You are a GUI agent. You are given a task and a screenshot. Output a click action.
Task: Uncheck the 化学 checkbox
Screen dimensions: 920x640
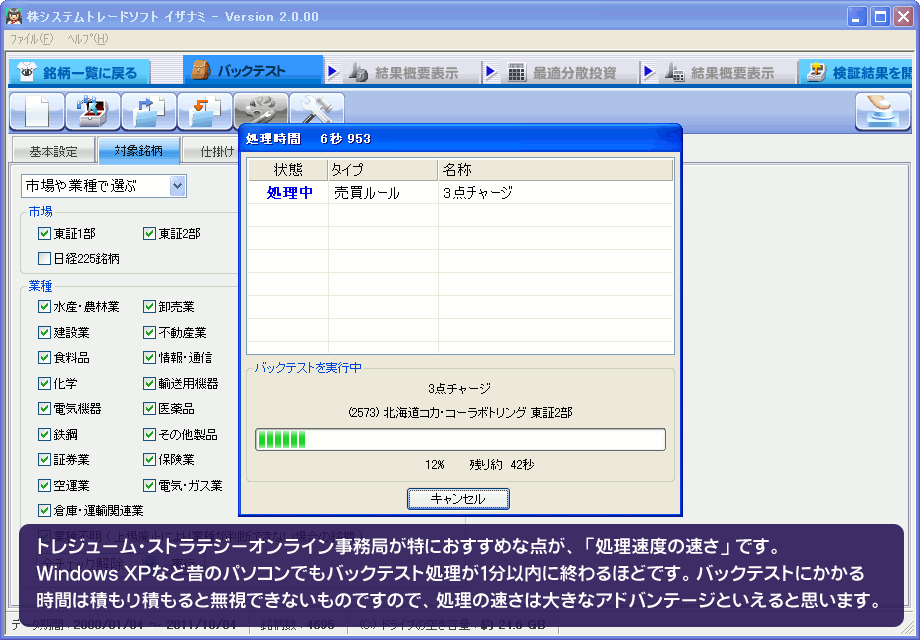(44, 384)
